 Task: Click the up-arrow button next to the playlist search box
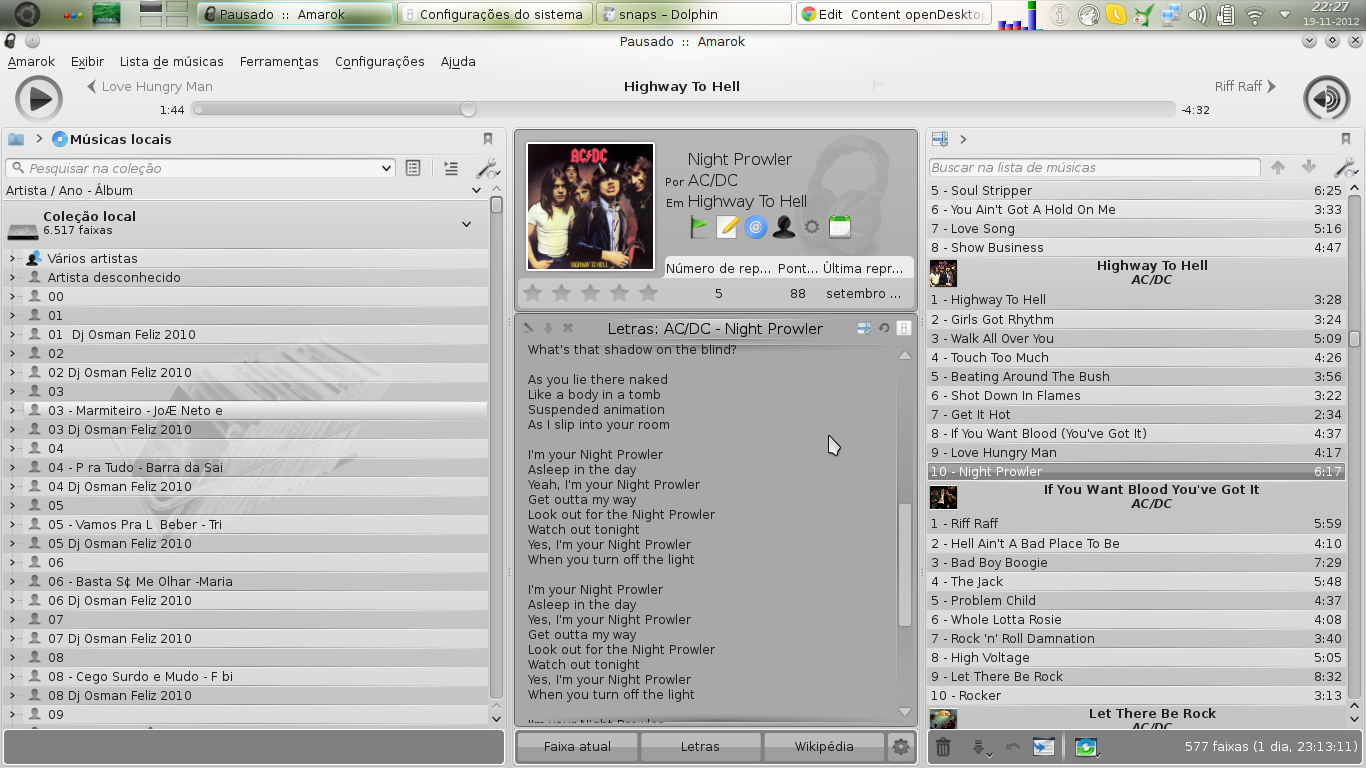pos(1278,168)
